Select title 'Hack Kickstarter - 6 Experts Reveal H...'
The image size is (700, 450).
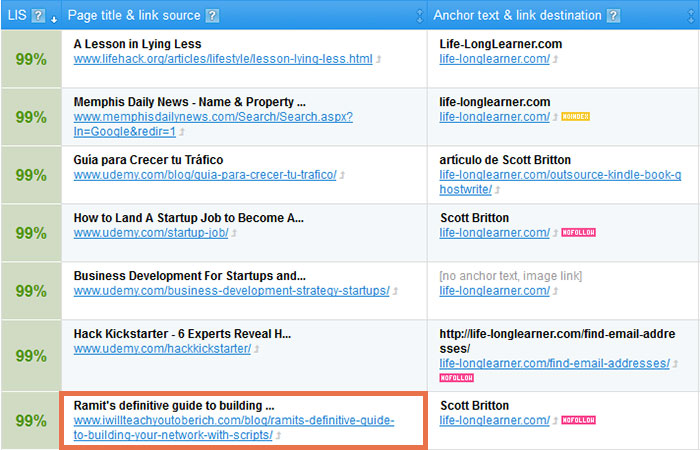coord(182,334)
